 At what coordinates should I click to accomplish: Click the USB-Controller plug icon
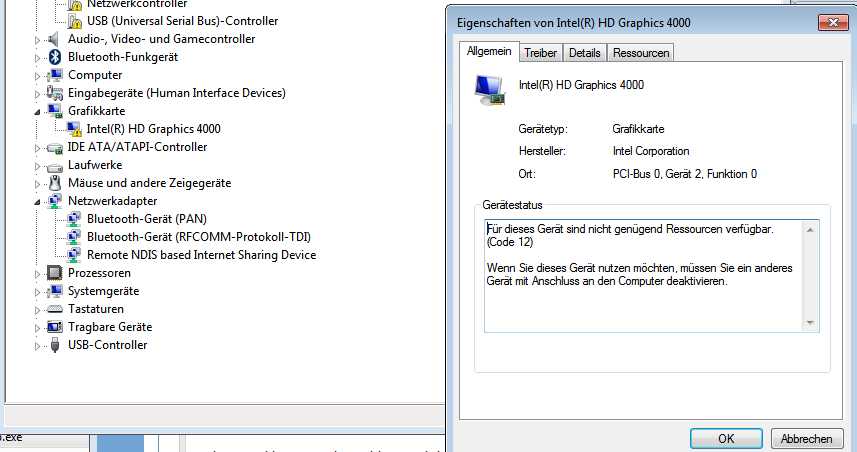55,345
